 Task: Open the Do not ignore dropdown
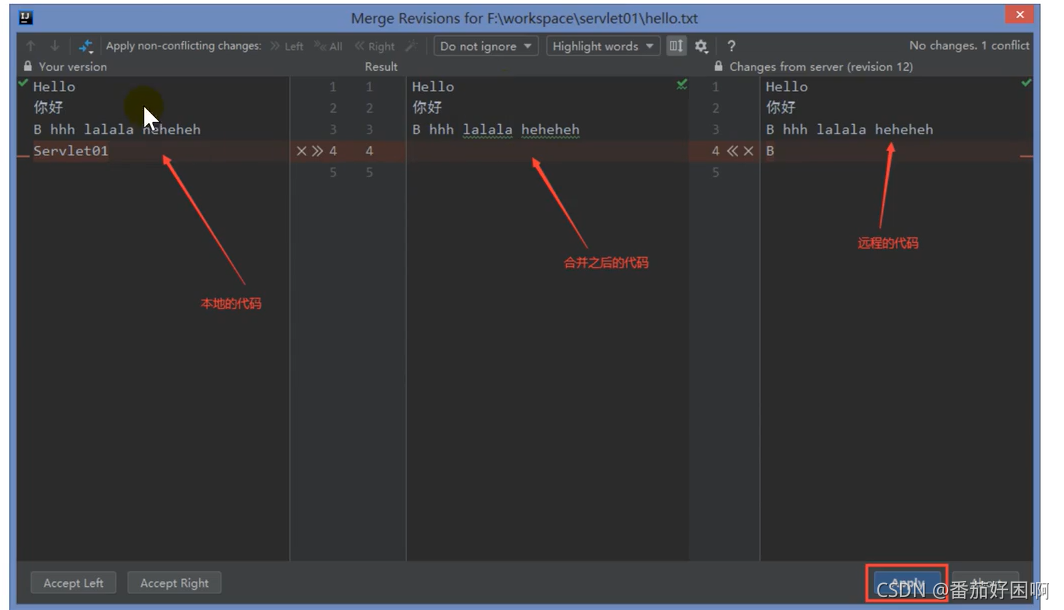486,46
